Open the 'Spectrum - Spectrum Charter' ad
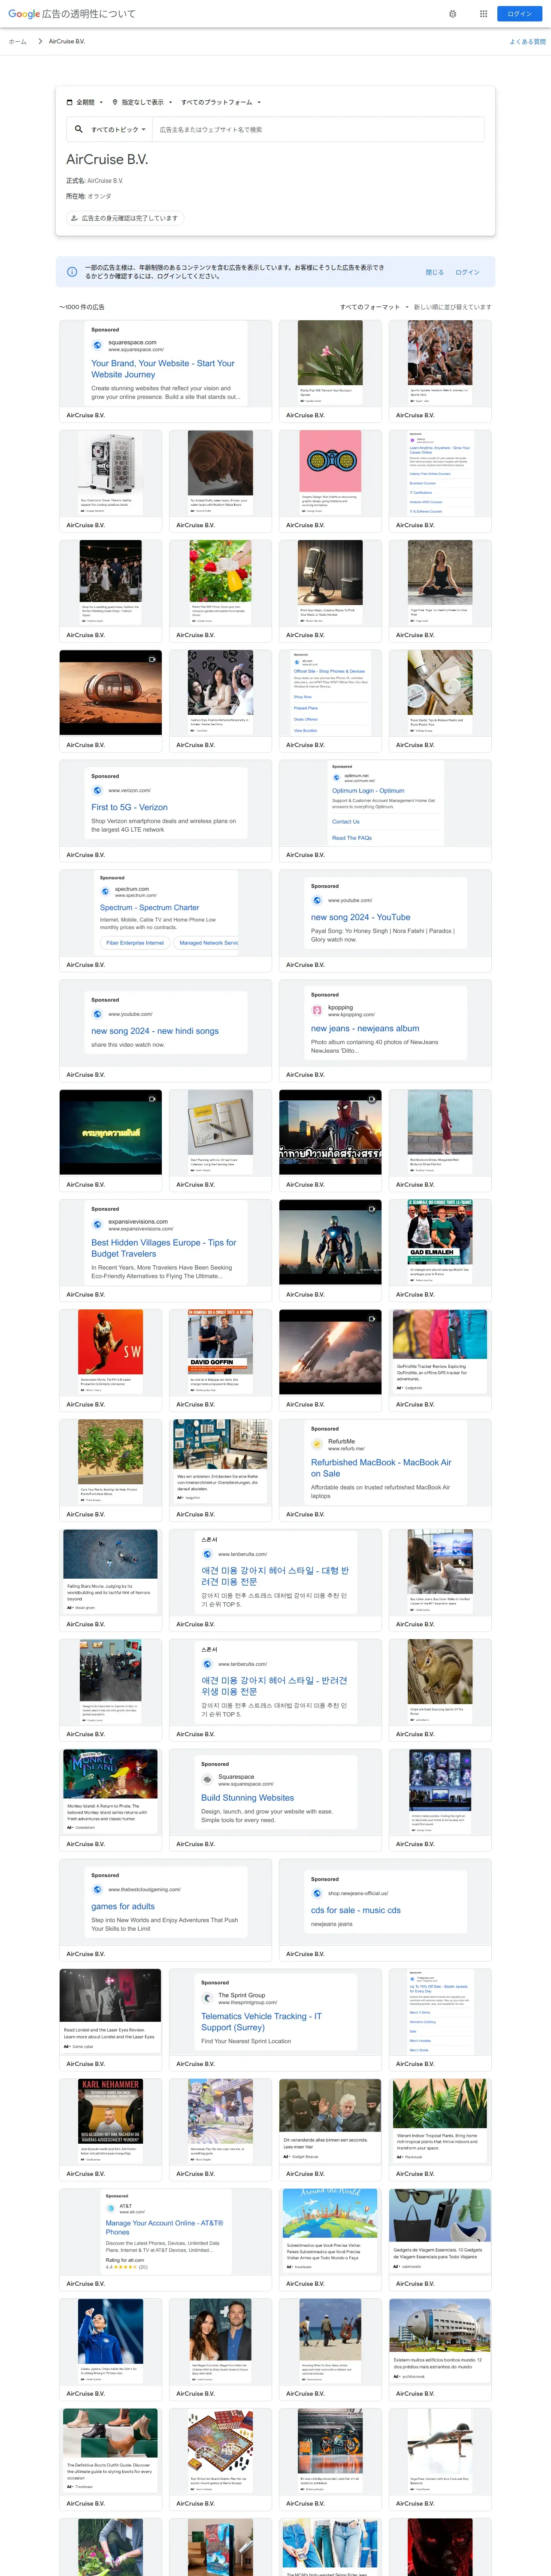The image size is (551, 2576). [x=165, y=921]
